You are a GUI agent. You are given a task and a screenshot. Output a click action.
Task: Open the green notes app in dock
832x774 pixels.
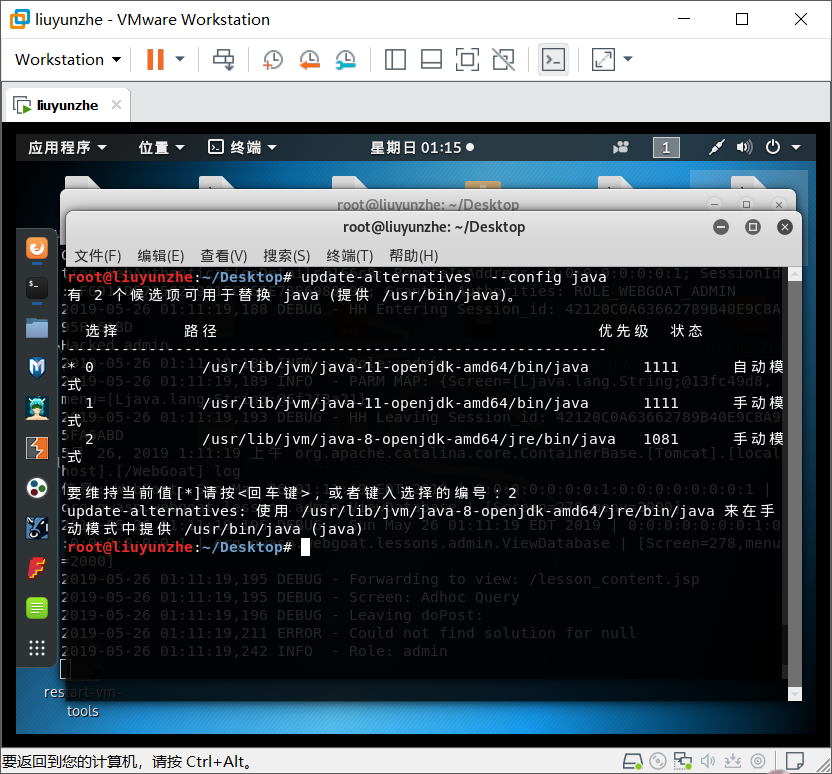[37, 608]
